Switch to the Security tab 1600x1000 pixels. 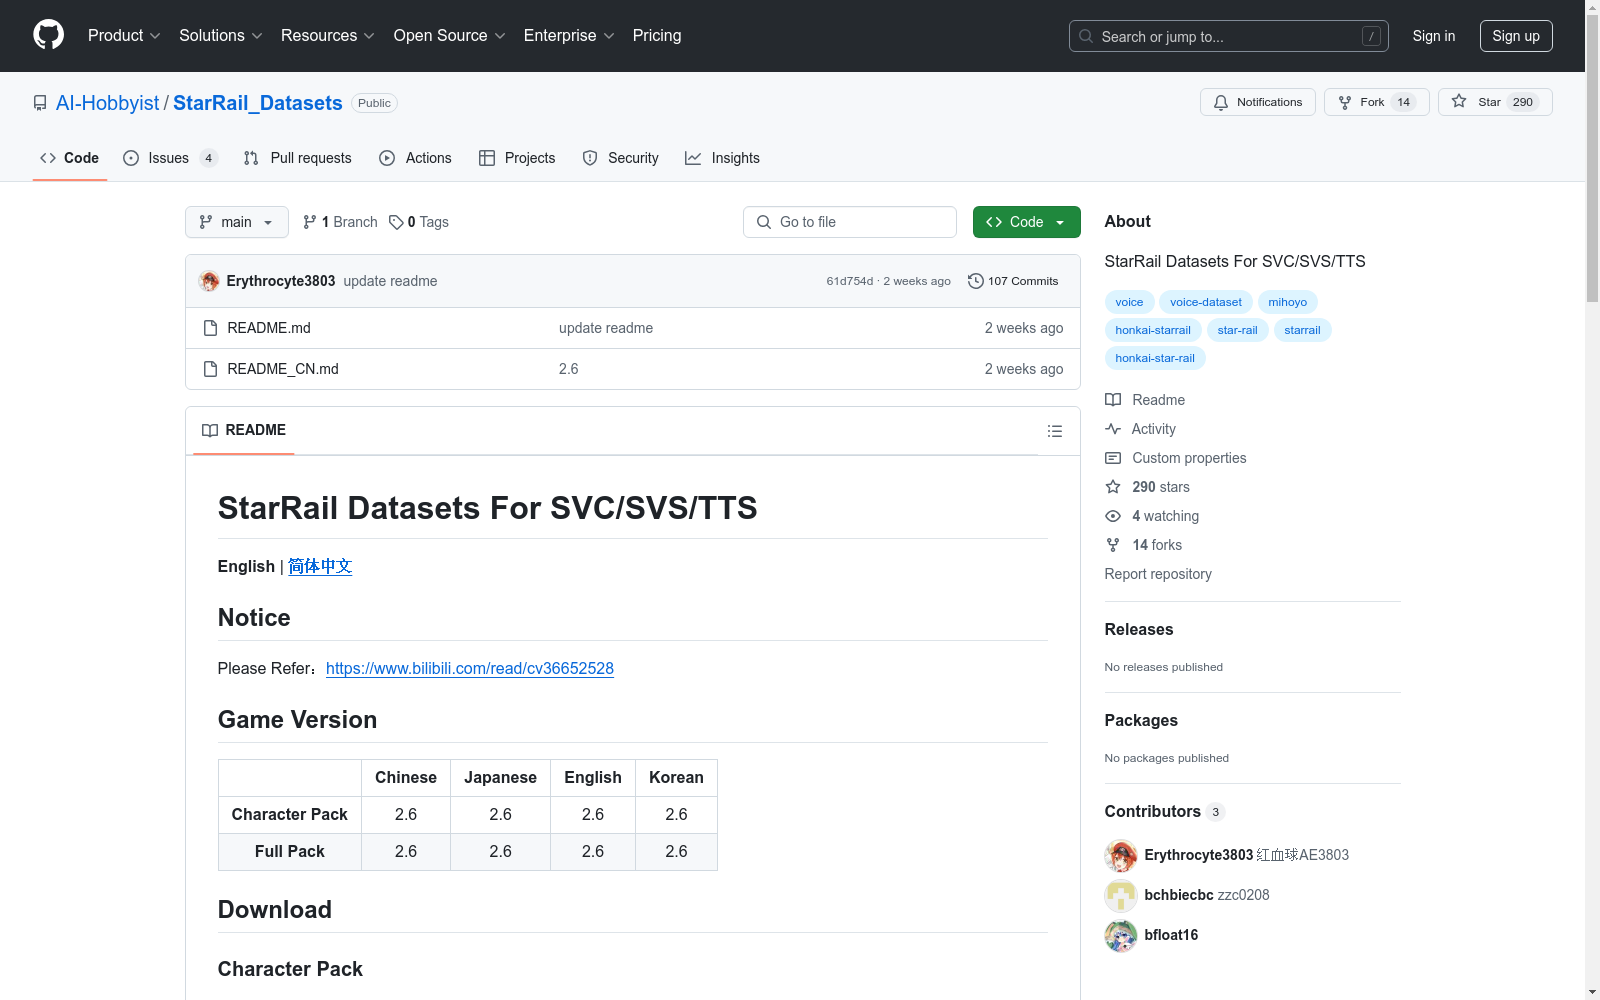coord(621,158)
